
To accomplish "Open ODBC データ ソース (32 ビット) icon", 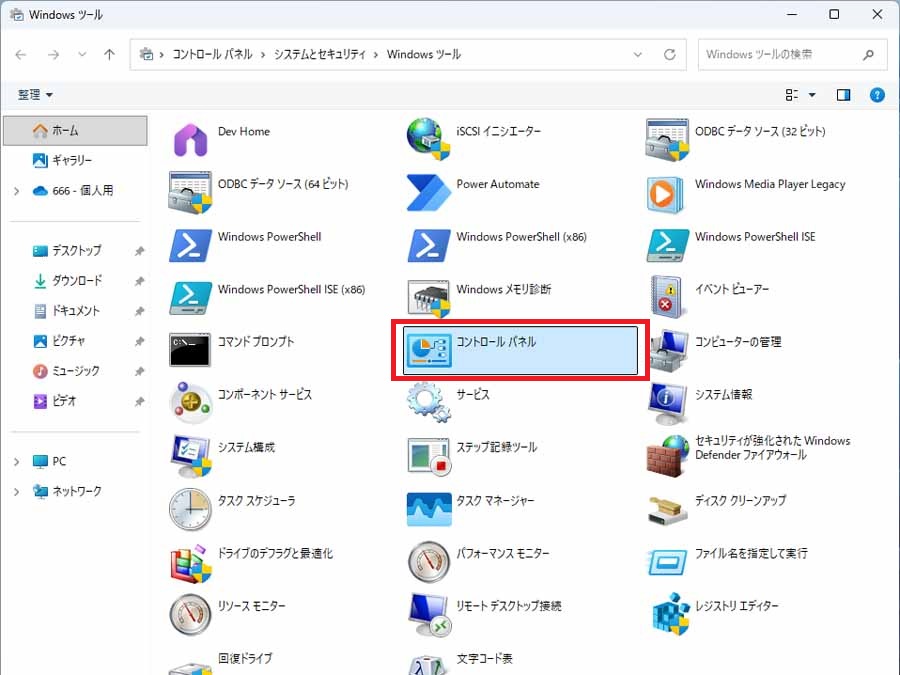I will pos(666,139).
